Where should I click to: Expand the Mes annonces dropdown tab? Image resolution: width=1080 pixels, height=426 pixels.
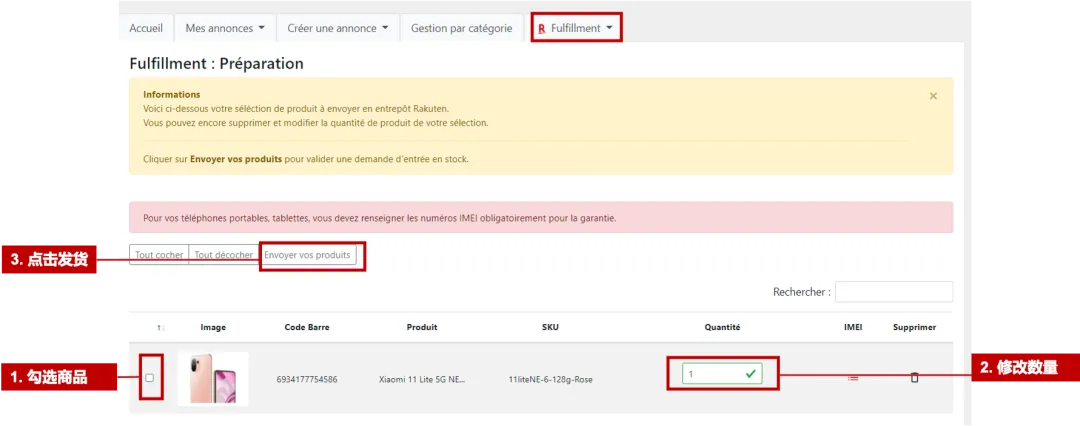point(225,28)
